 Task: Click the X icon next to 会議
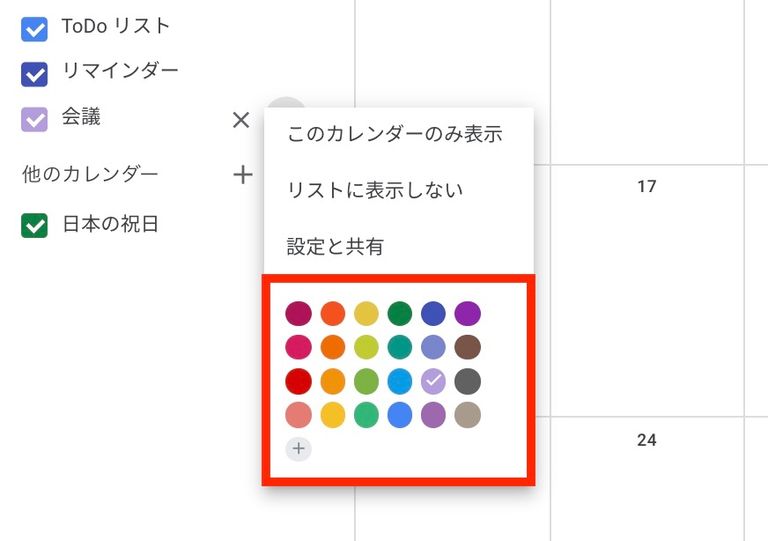tap(241, 119)
